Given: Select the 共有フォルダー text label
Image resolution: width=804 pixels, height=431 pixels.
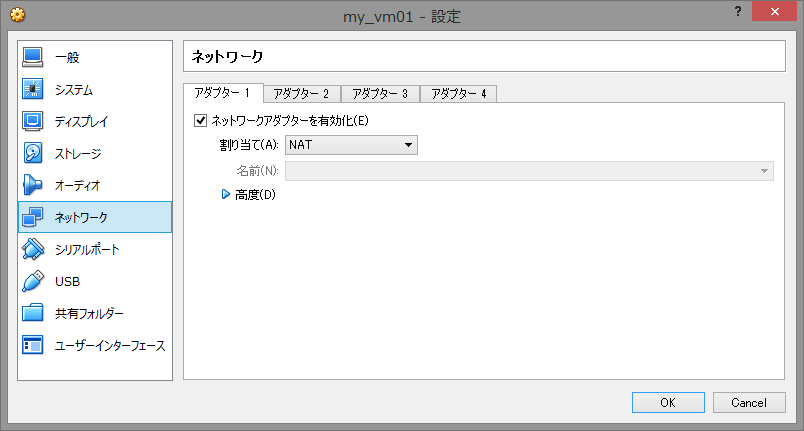Looking at the screenshot, I should click(x=89, y=314).
